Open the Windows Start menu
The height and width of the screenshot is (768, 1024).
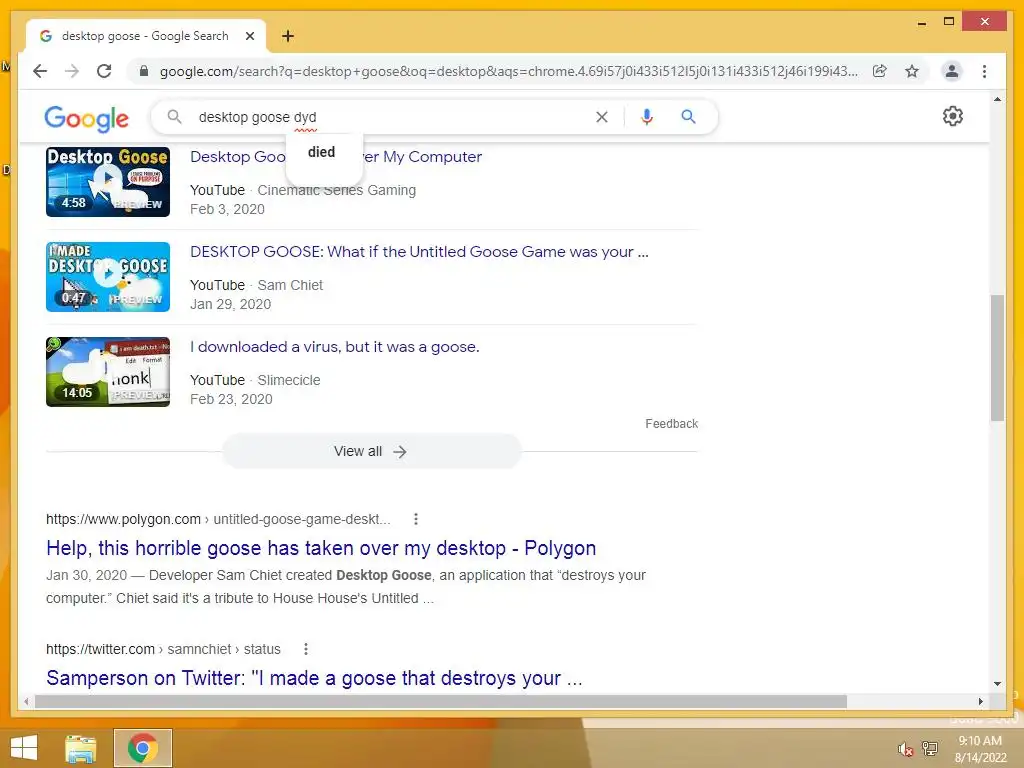tap(24, 748)
